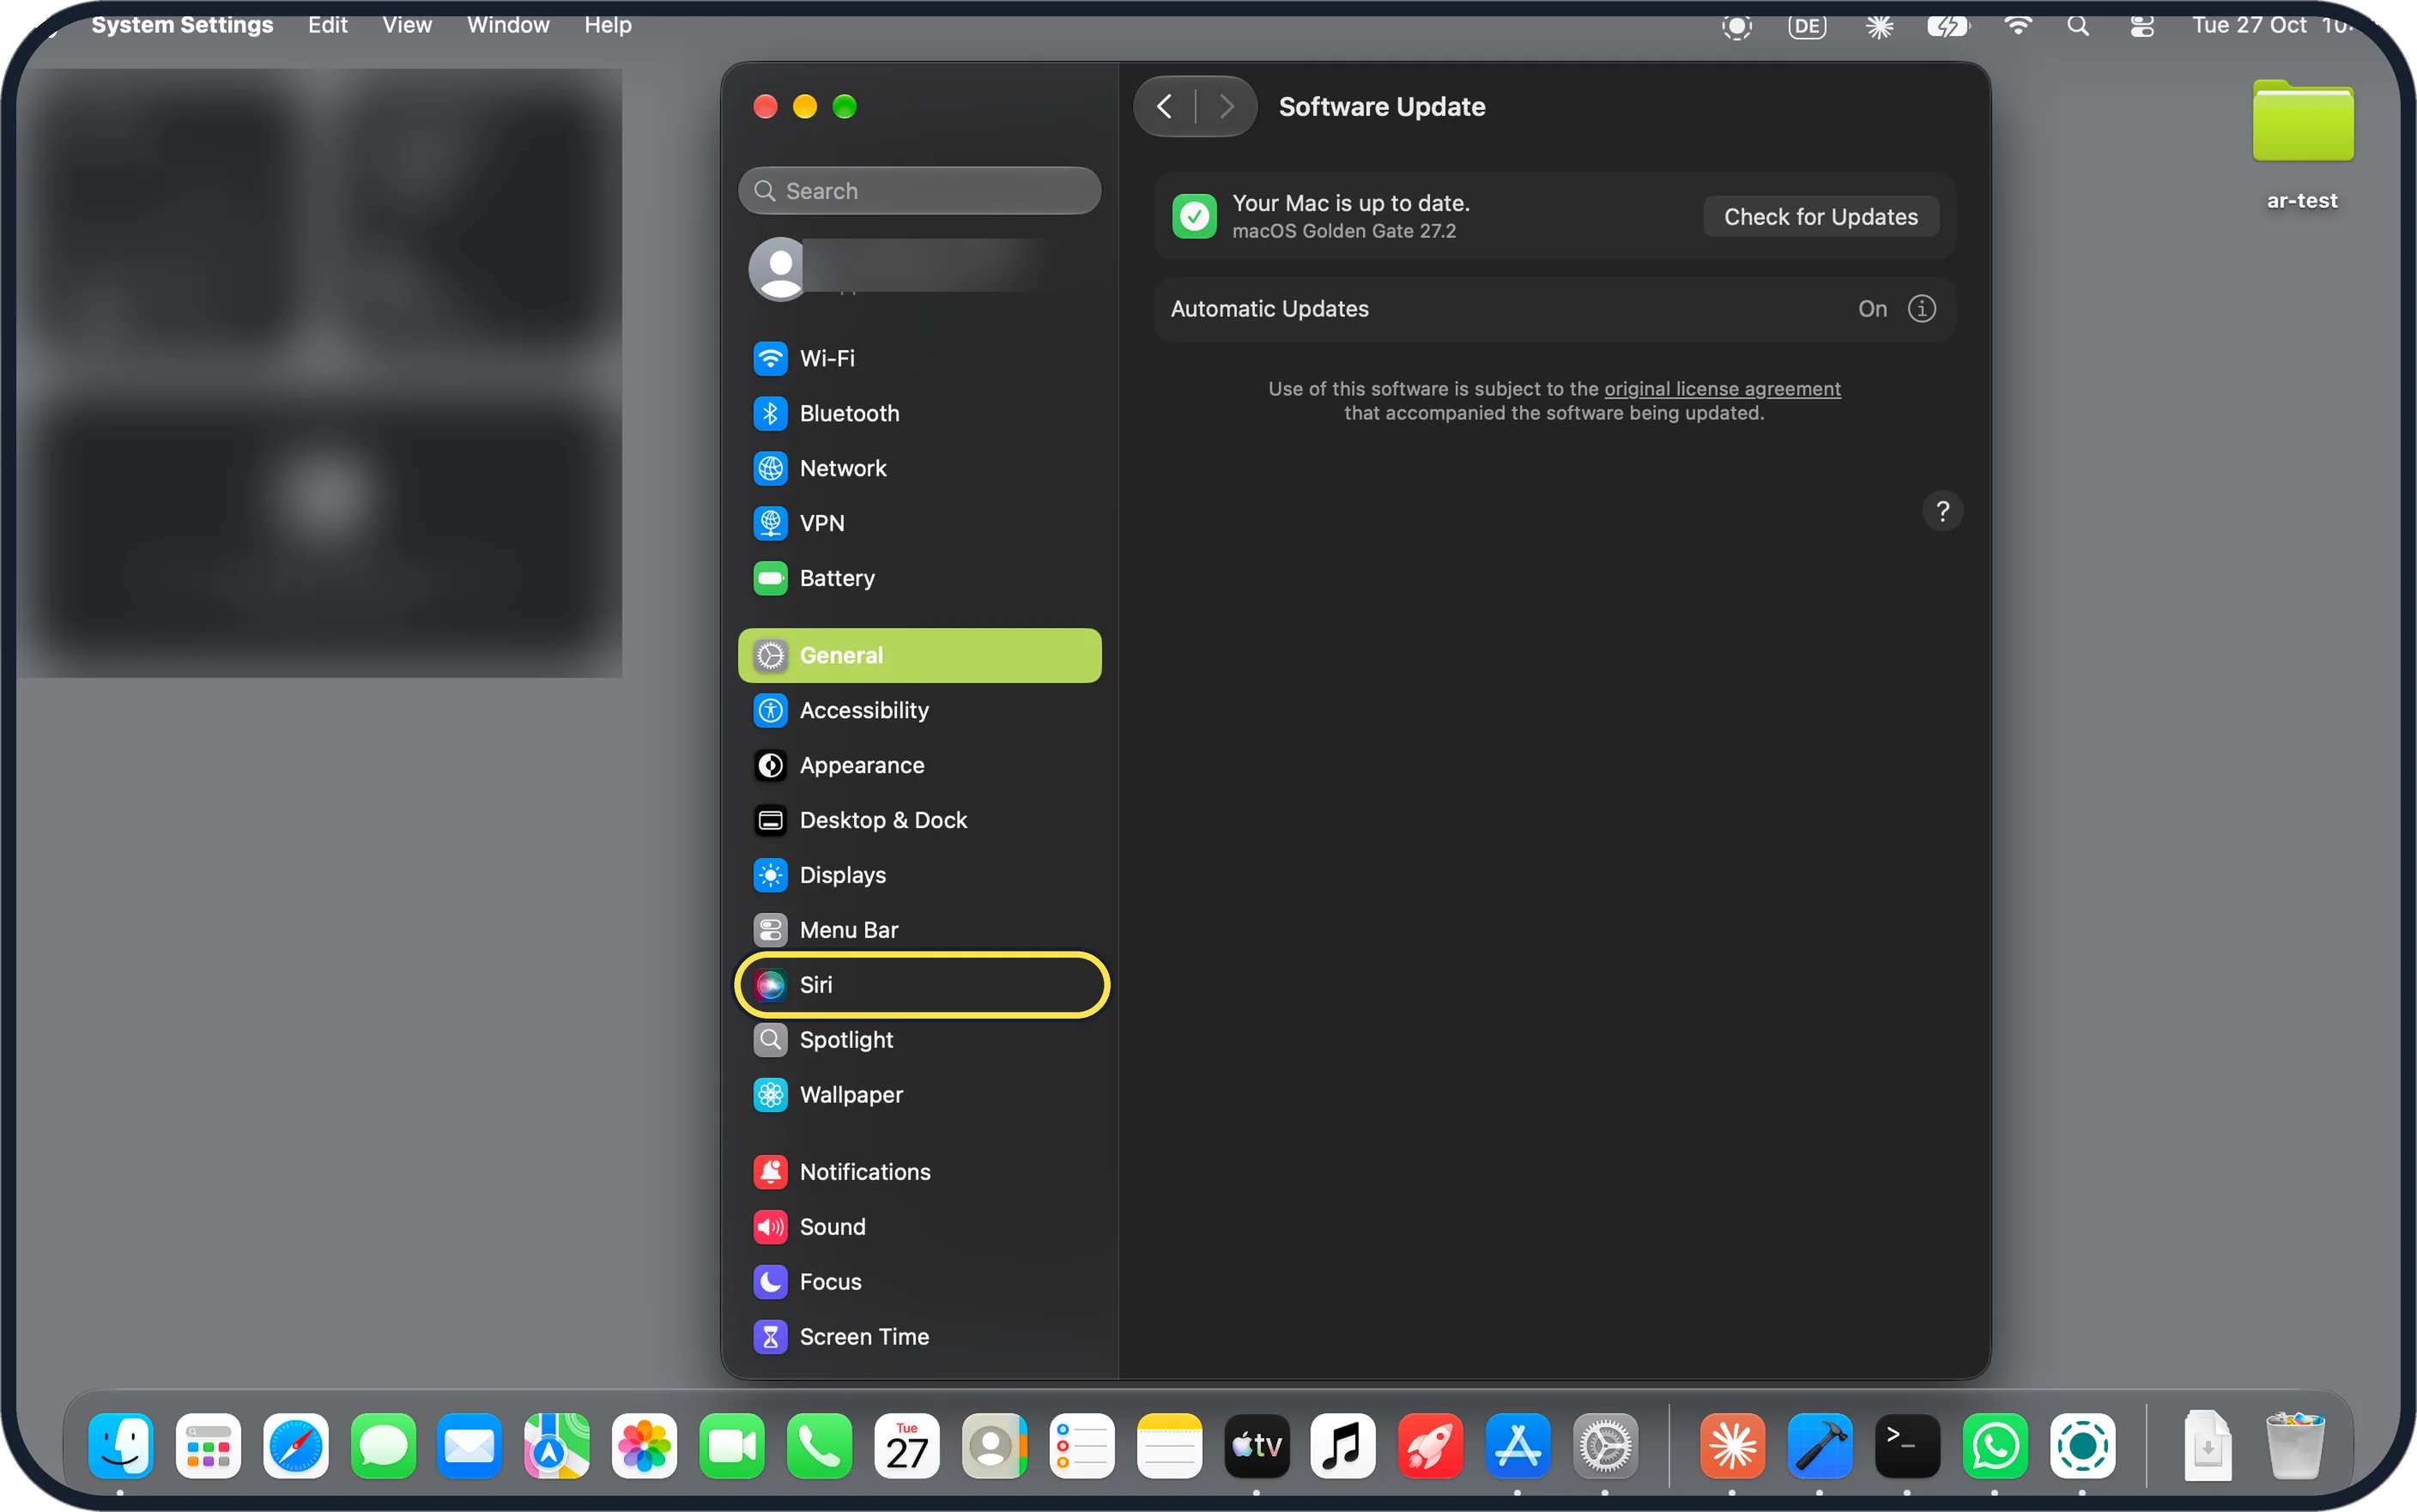Show Automatic Updates info details

pyautogui.click(x=1921, y=309)
